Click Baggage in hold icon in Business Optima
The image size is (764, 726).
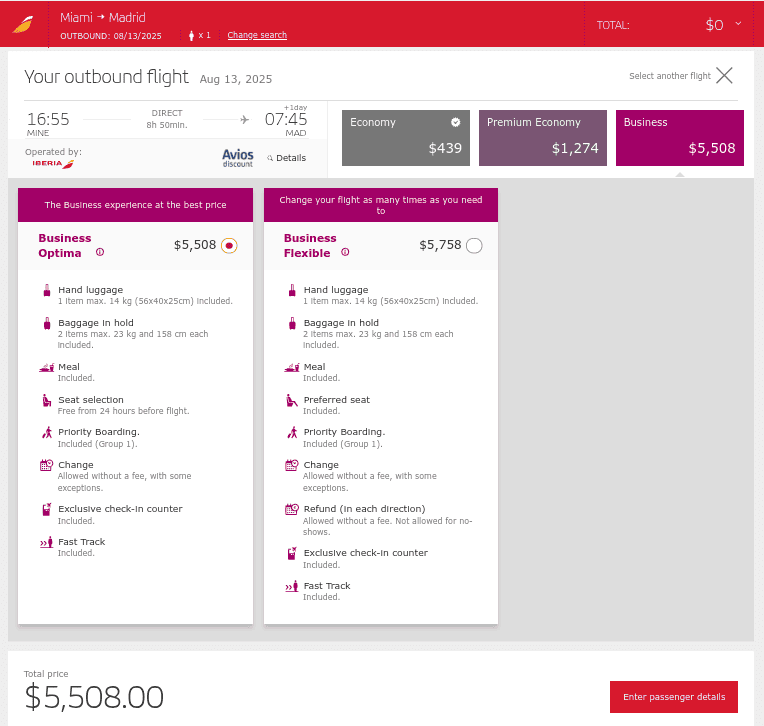(47, 324)
